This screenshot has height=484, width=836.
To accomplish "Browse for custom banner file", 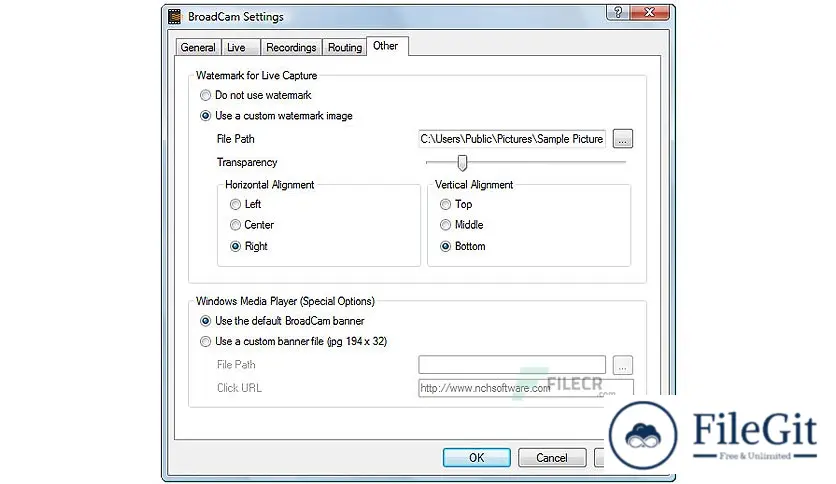I will (x=623, y=365).
